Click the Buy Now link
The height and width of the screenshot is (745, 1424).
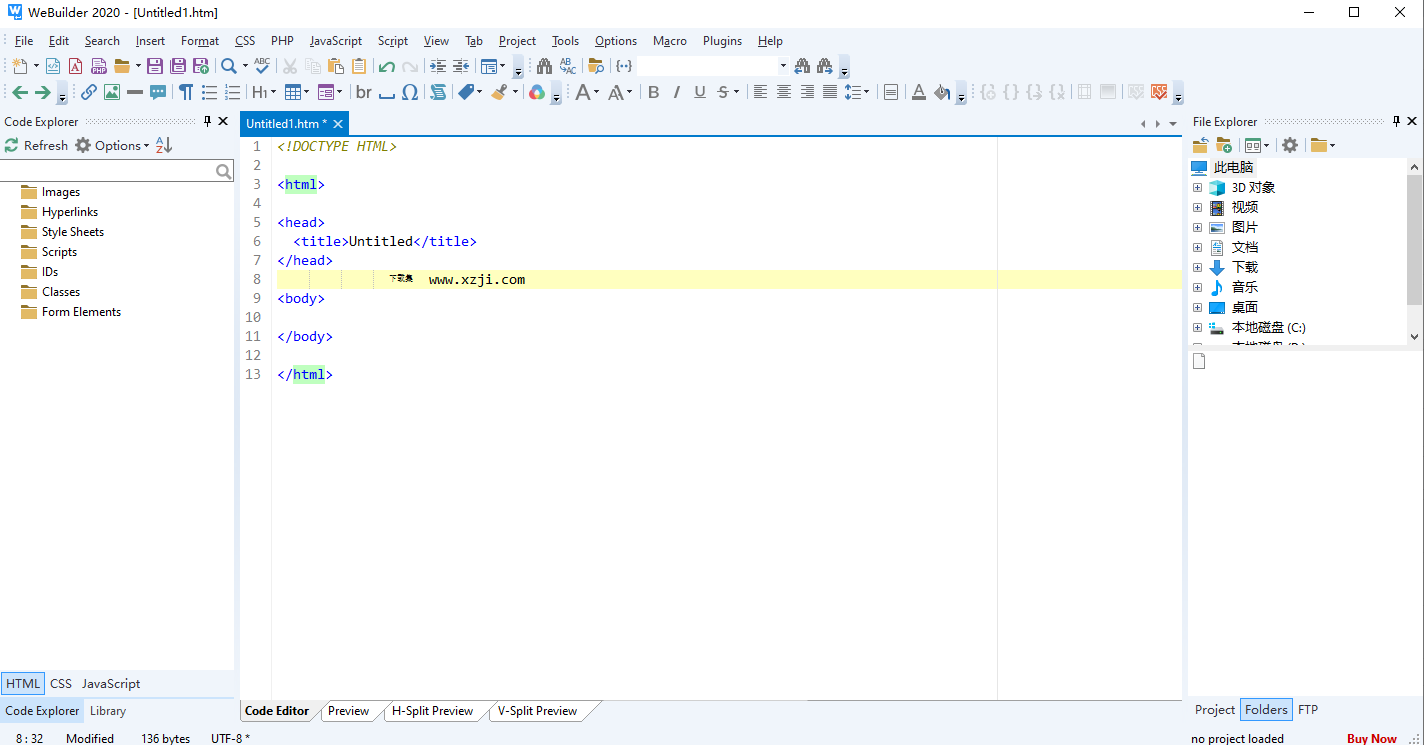tap(1371, 739)
